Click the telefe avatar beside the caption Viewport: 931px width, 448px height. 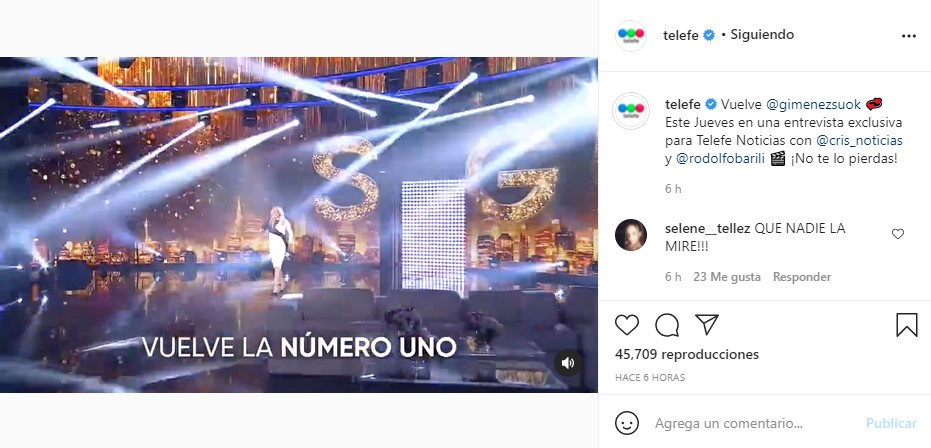coord(631,111)
